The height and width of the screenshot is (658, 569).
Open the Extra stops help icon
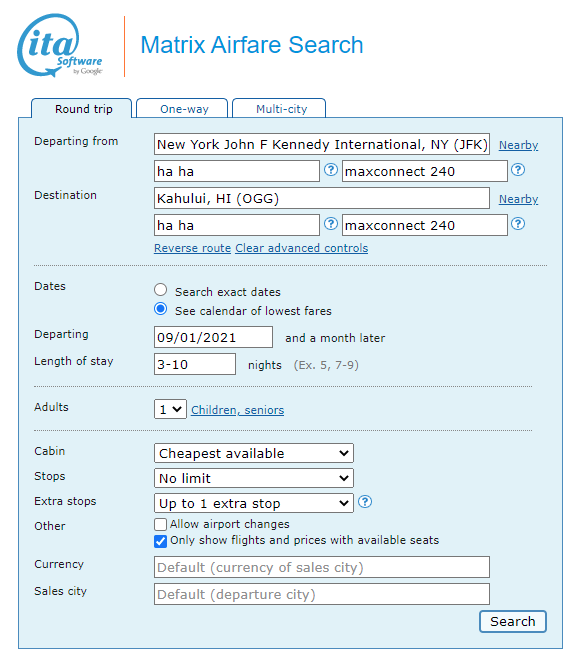[x=365, y=501]
